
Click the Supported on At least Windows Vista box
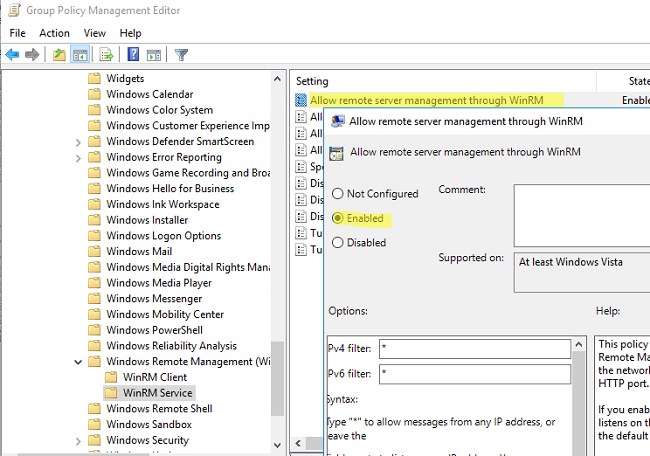point(582,272)
